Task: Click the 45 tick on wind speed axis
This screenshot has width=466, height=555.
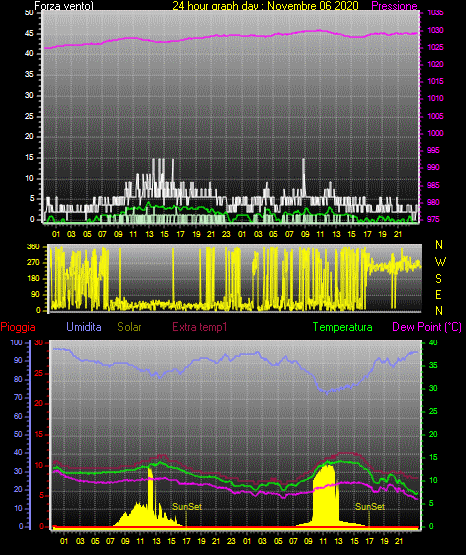Action: pos(29,34)
